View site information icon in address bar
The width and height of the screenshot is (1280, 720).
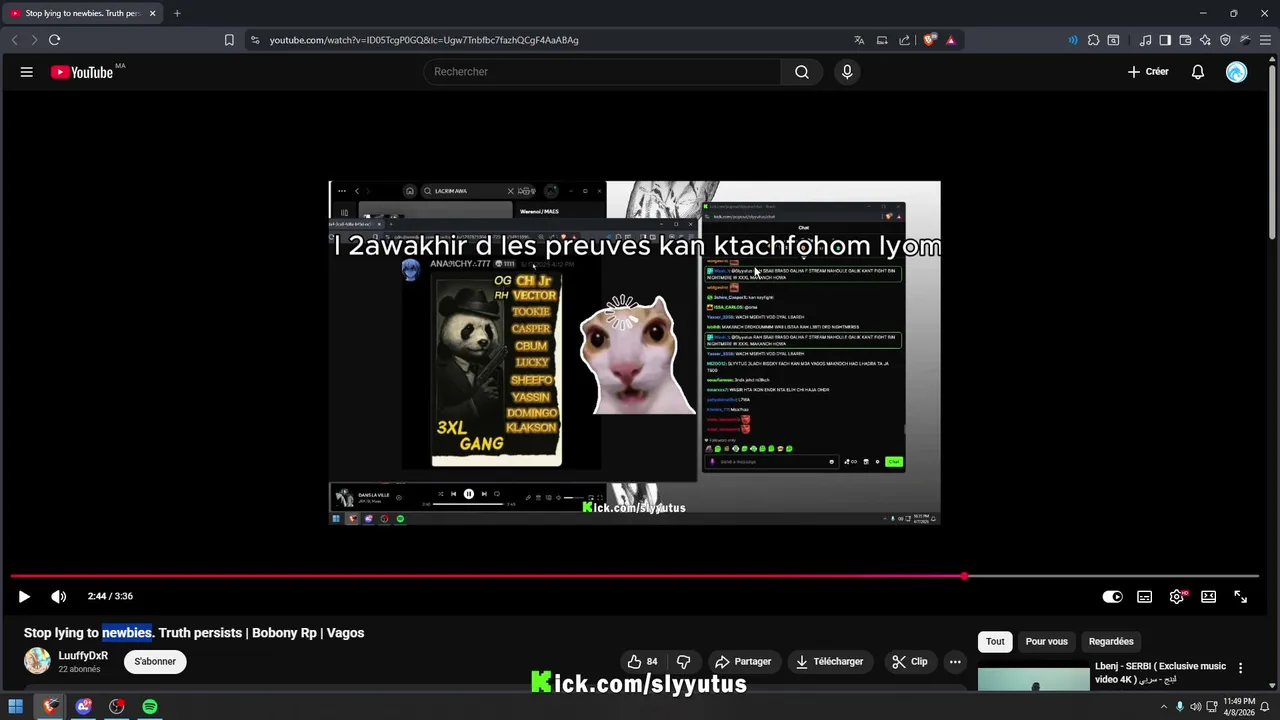click(x=255, y=40)
